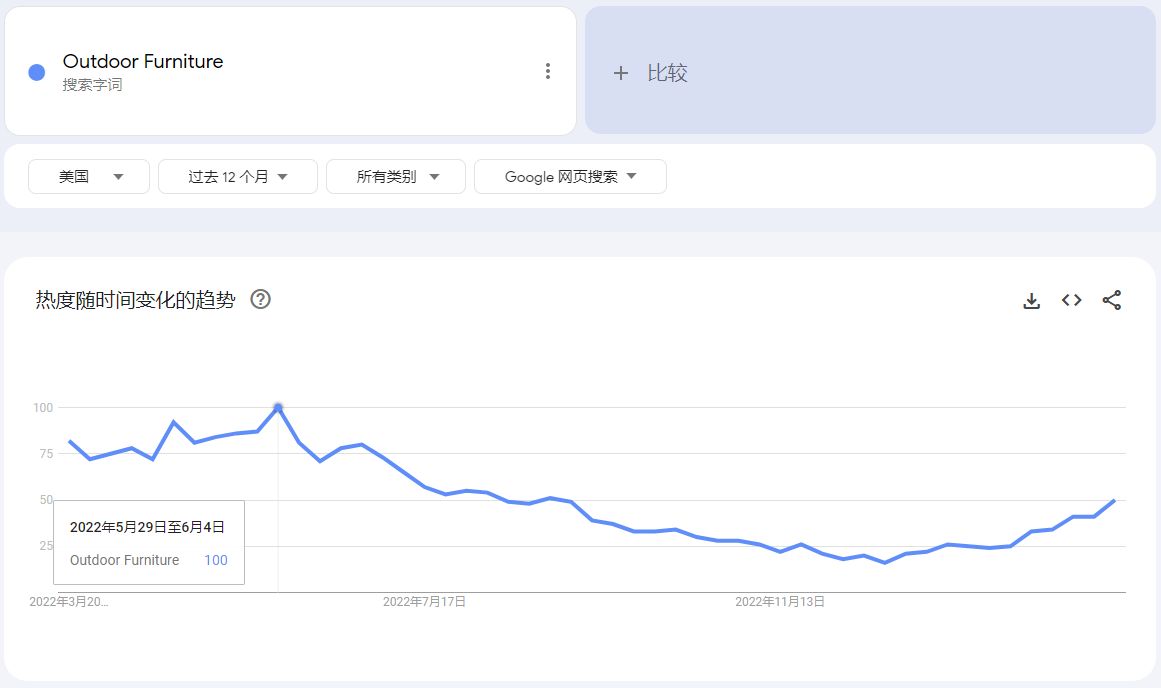Download the trend data
The width and height of the screenshot is (1161, 688).
pyautogui.click(x=1031, y=299)
